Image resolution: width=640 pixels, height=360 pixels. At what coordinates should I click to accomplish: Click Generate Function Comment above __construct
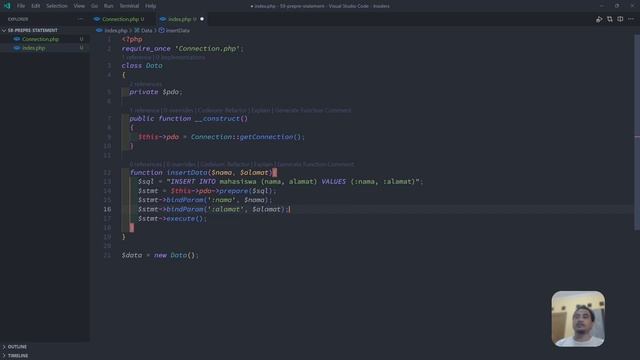313,110
